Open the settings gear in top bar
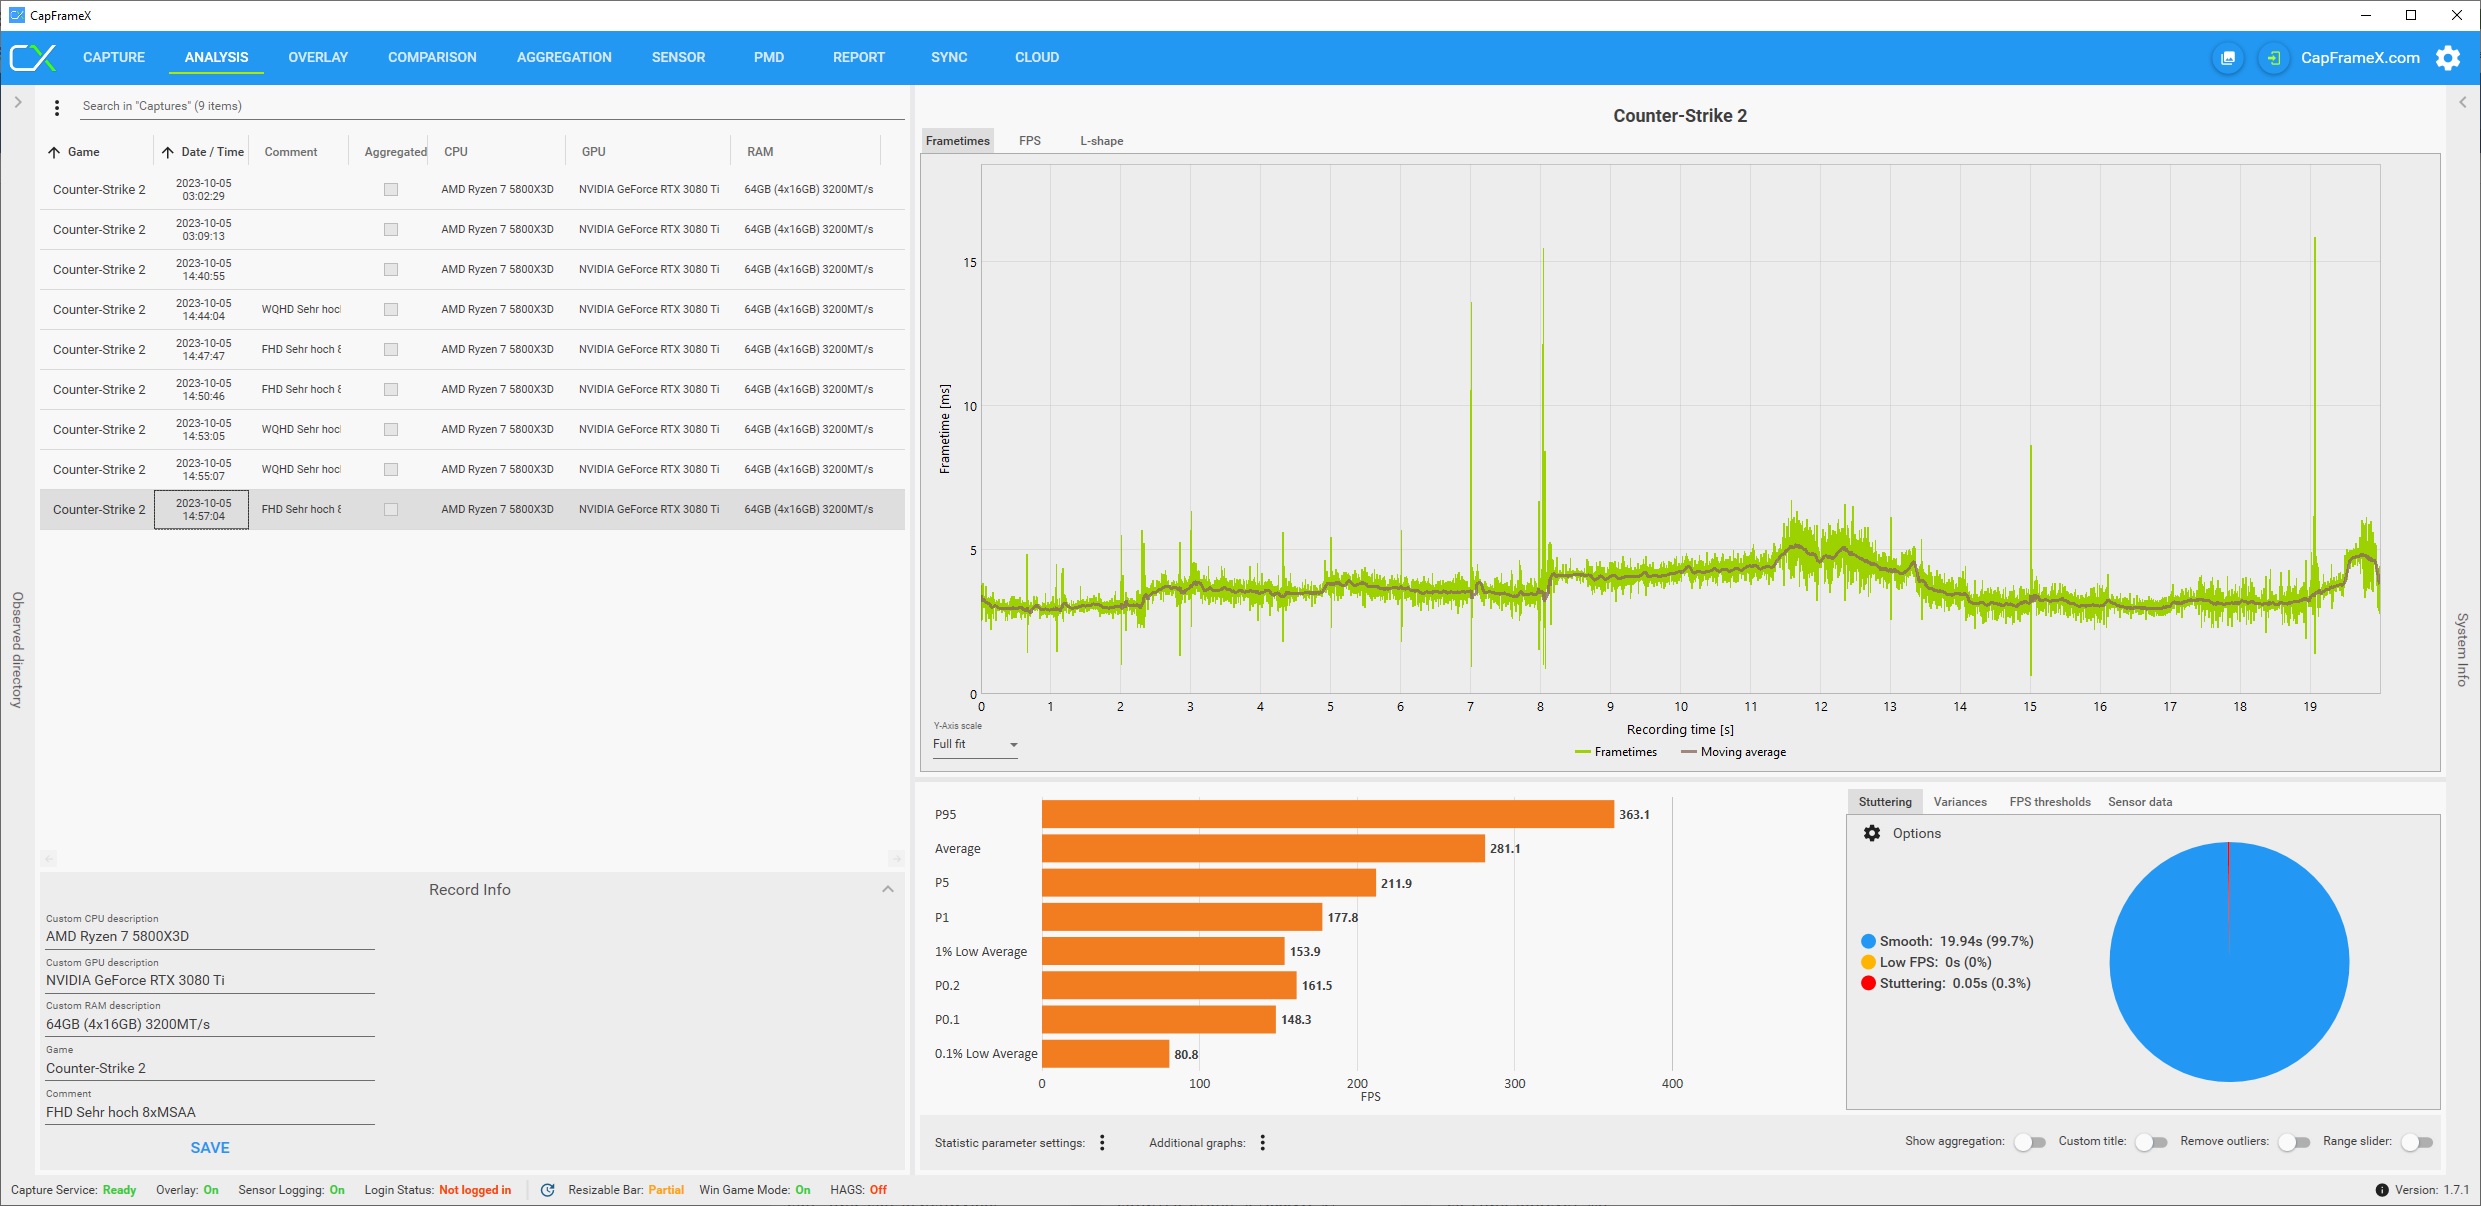 tap(2447, 58)
